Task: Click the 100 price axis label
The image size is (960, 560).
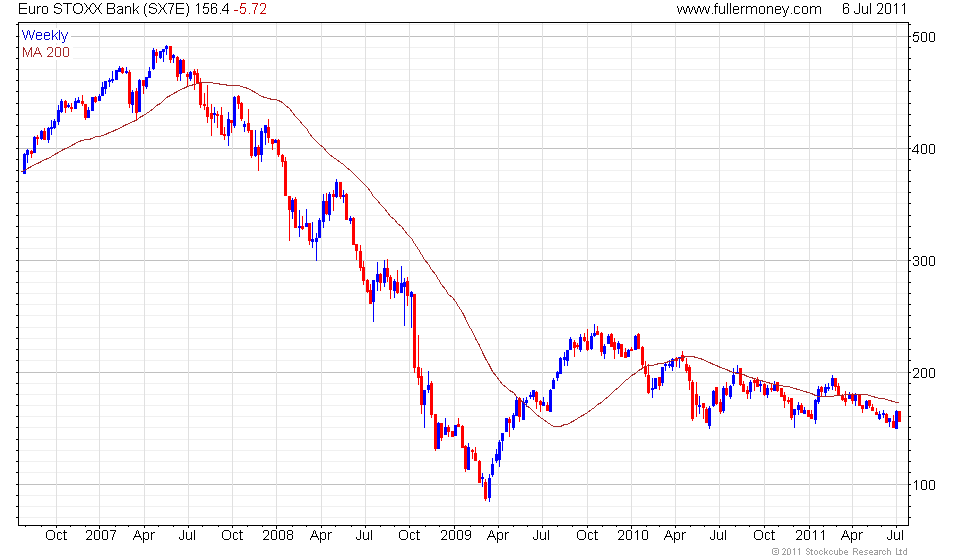Action: coord(924,485)
